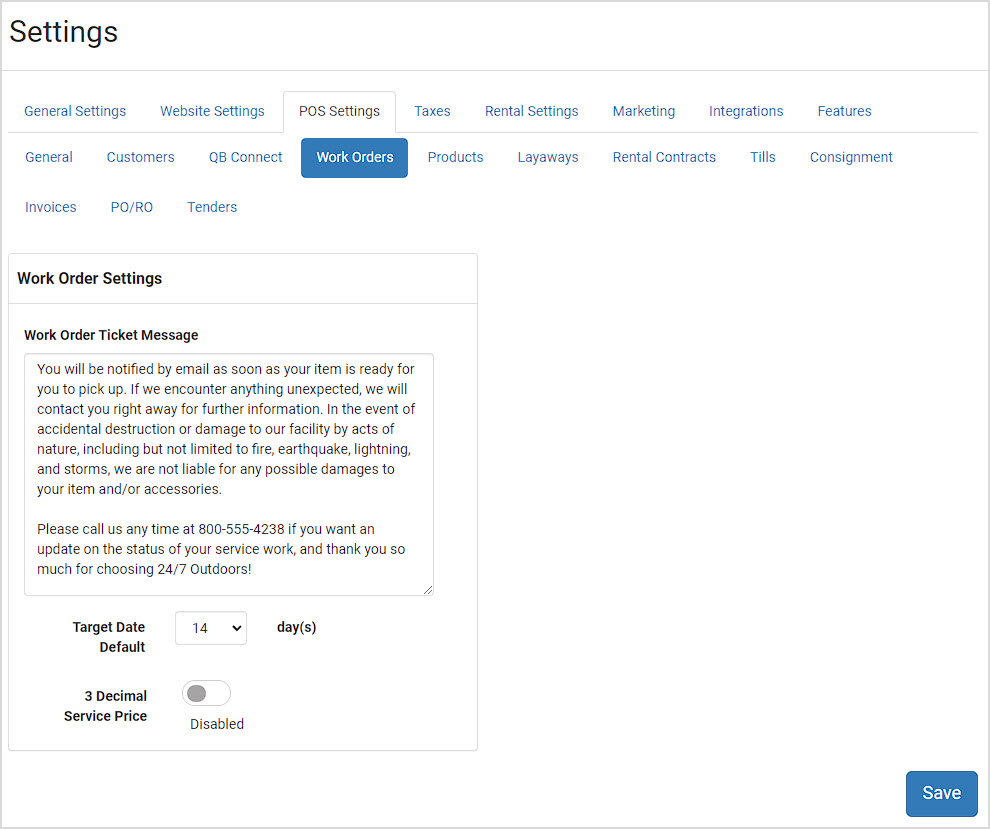Go to the Rental Settings tab

coord(532,111)
